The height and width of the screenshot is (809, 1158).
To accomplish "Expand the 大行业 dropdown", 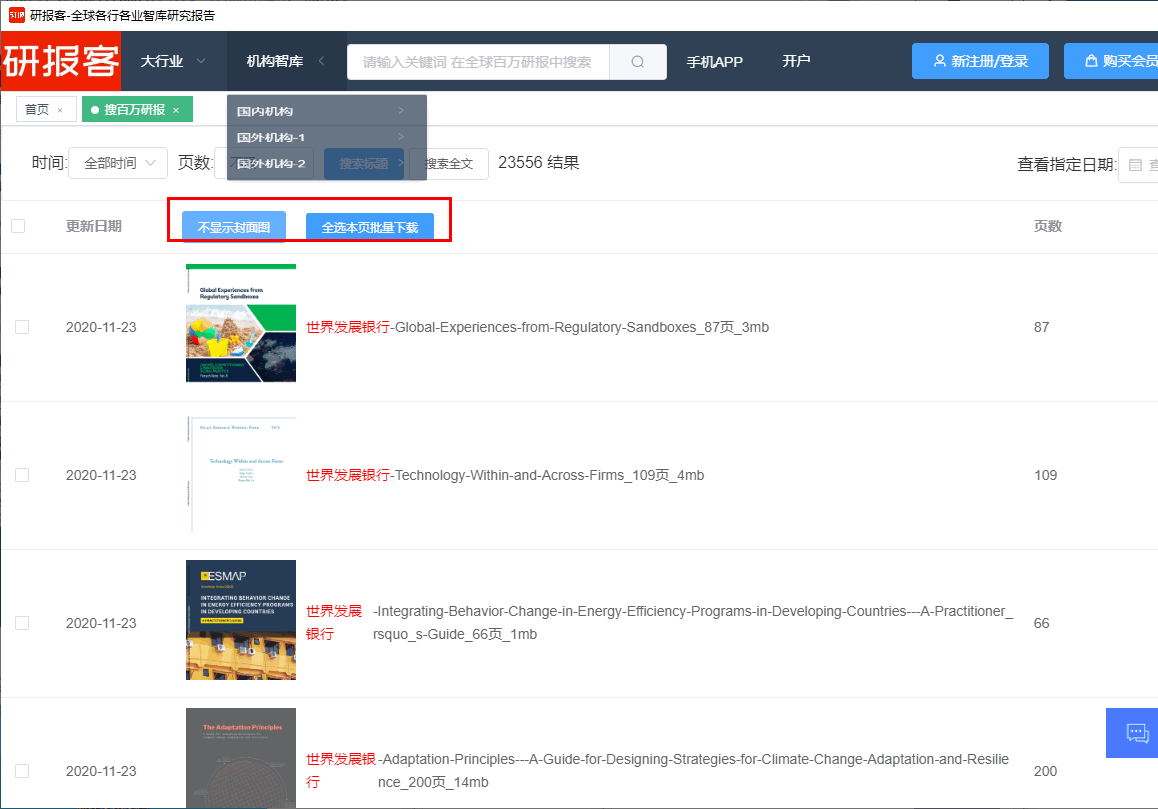I will point(174,61).
